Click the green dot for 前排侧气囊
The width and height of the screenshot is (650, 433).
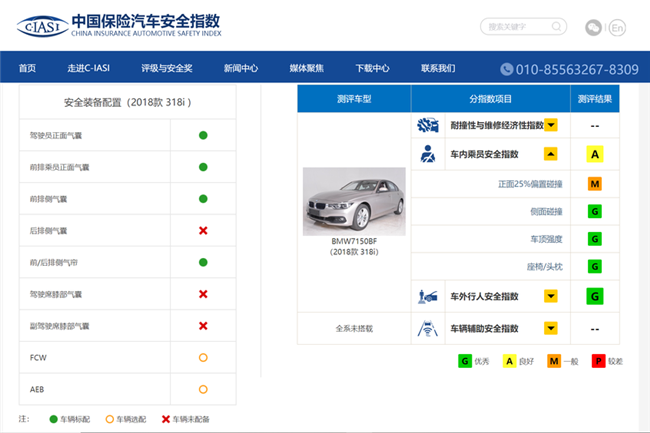[203, 199]
